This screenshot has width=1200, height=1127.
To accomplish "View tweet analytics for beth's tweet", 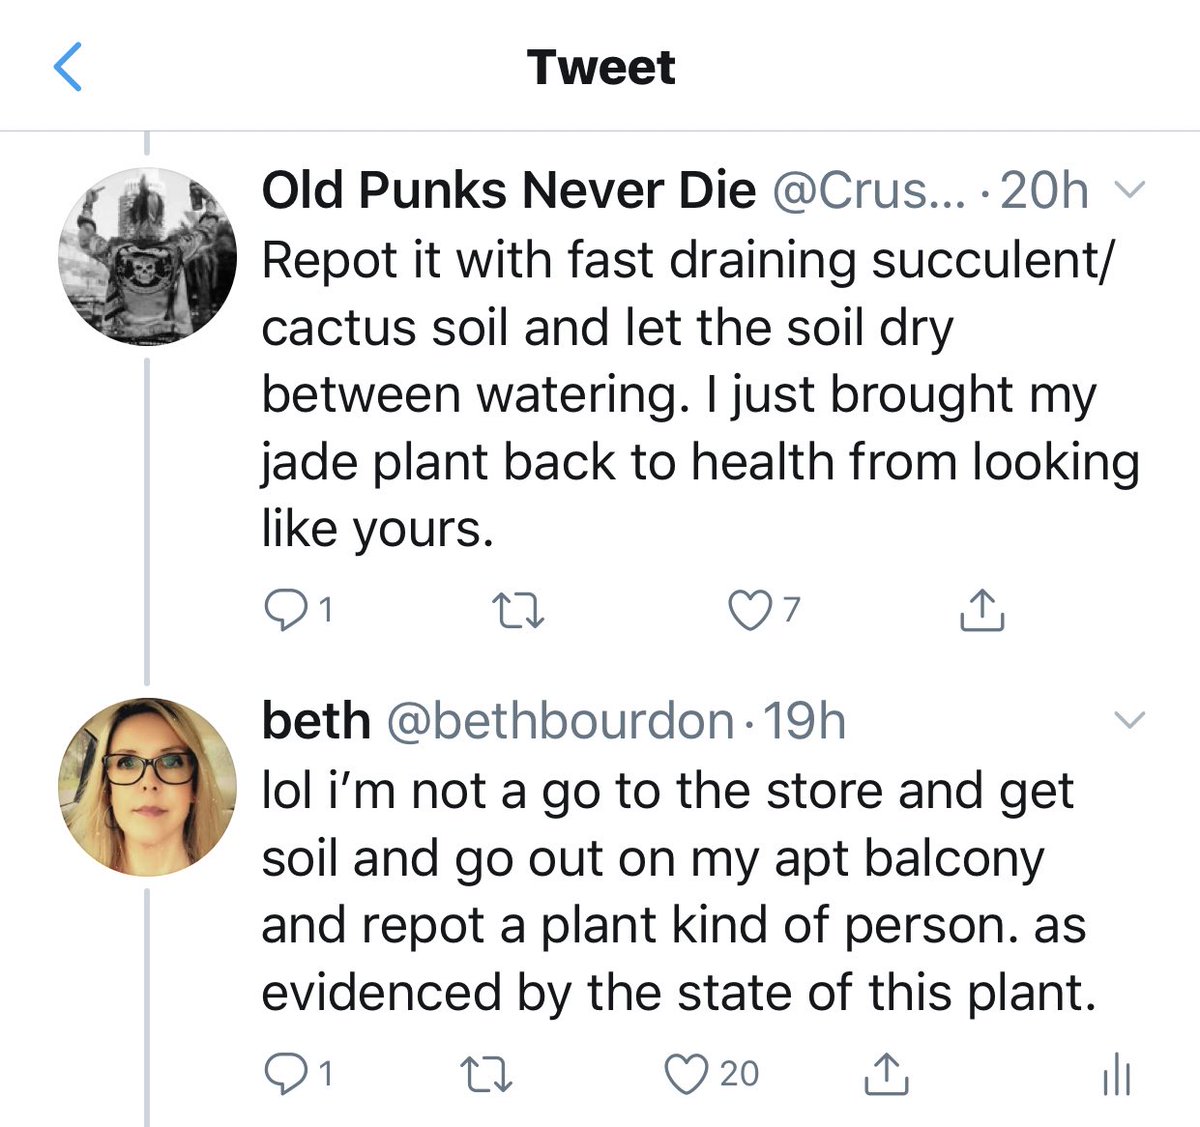I will point(1115,1075).
